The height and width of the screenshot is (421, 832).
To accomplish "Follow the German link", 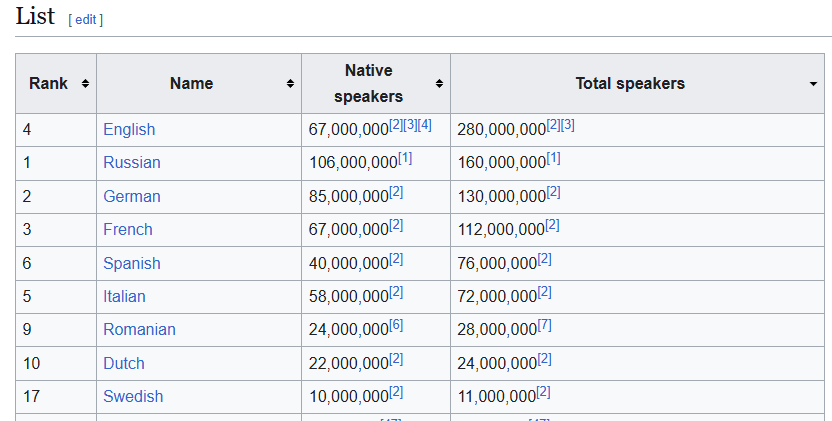I will (132, 196).
